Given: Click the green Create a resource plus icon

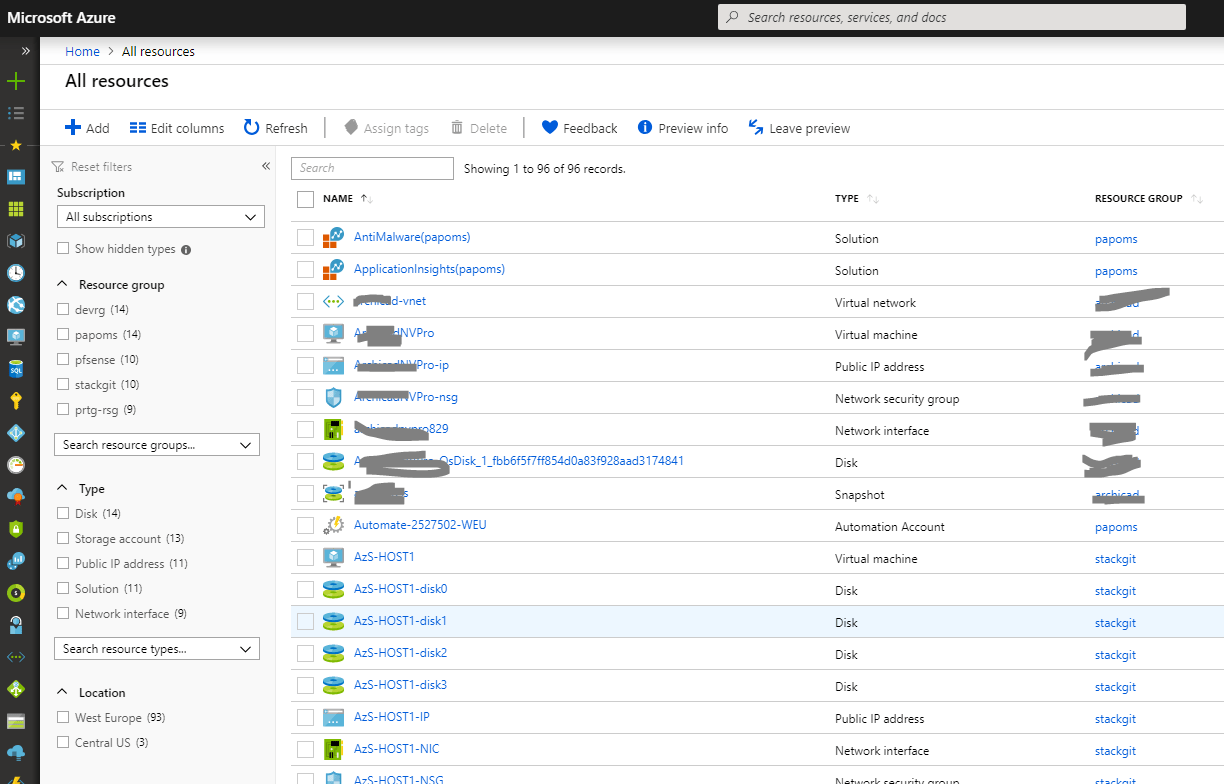Looking at the screenshot, I should tap(15, 80).
